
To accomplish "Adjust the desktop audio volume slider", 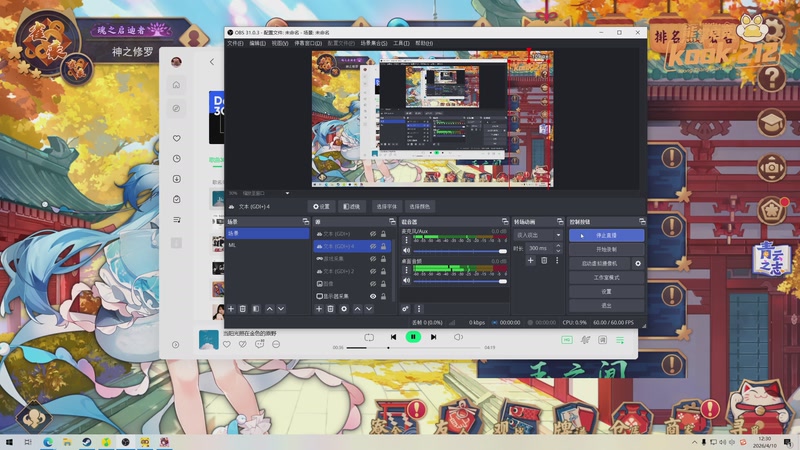I will (x=460, y=281).
